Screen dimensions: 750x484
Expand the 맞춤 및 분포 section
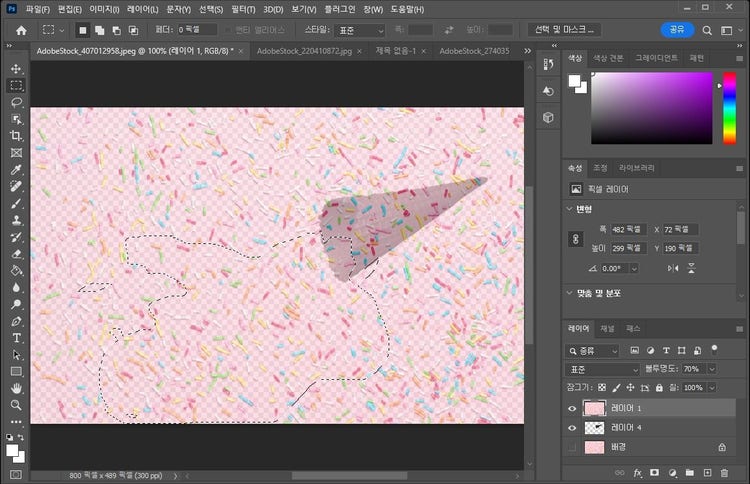pos(569,293)
